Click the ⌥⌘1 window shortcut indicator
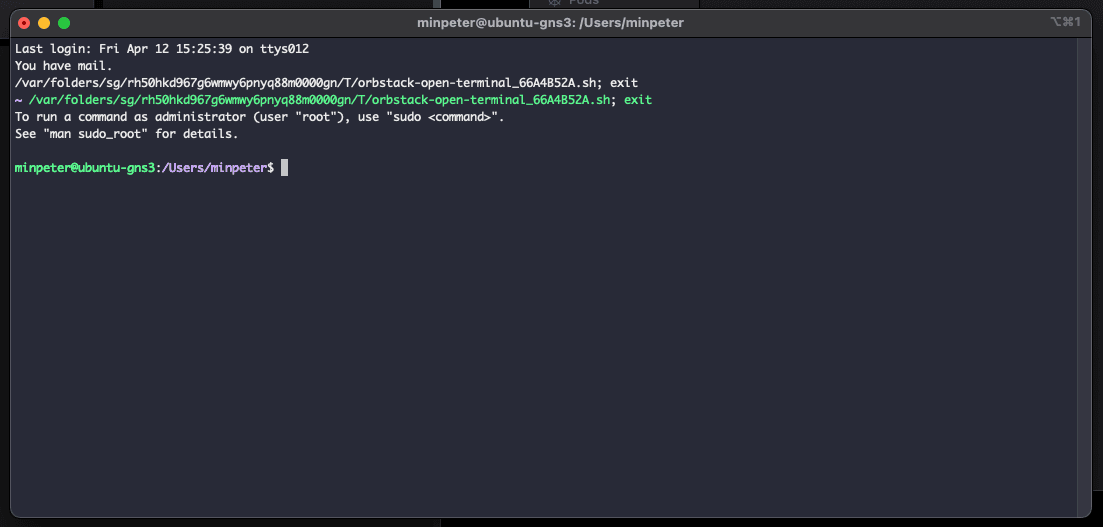Viewport: 1103px width, 527px height. [1066, 22]
